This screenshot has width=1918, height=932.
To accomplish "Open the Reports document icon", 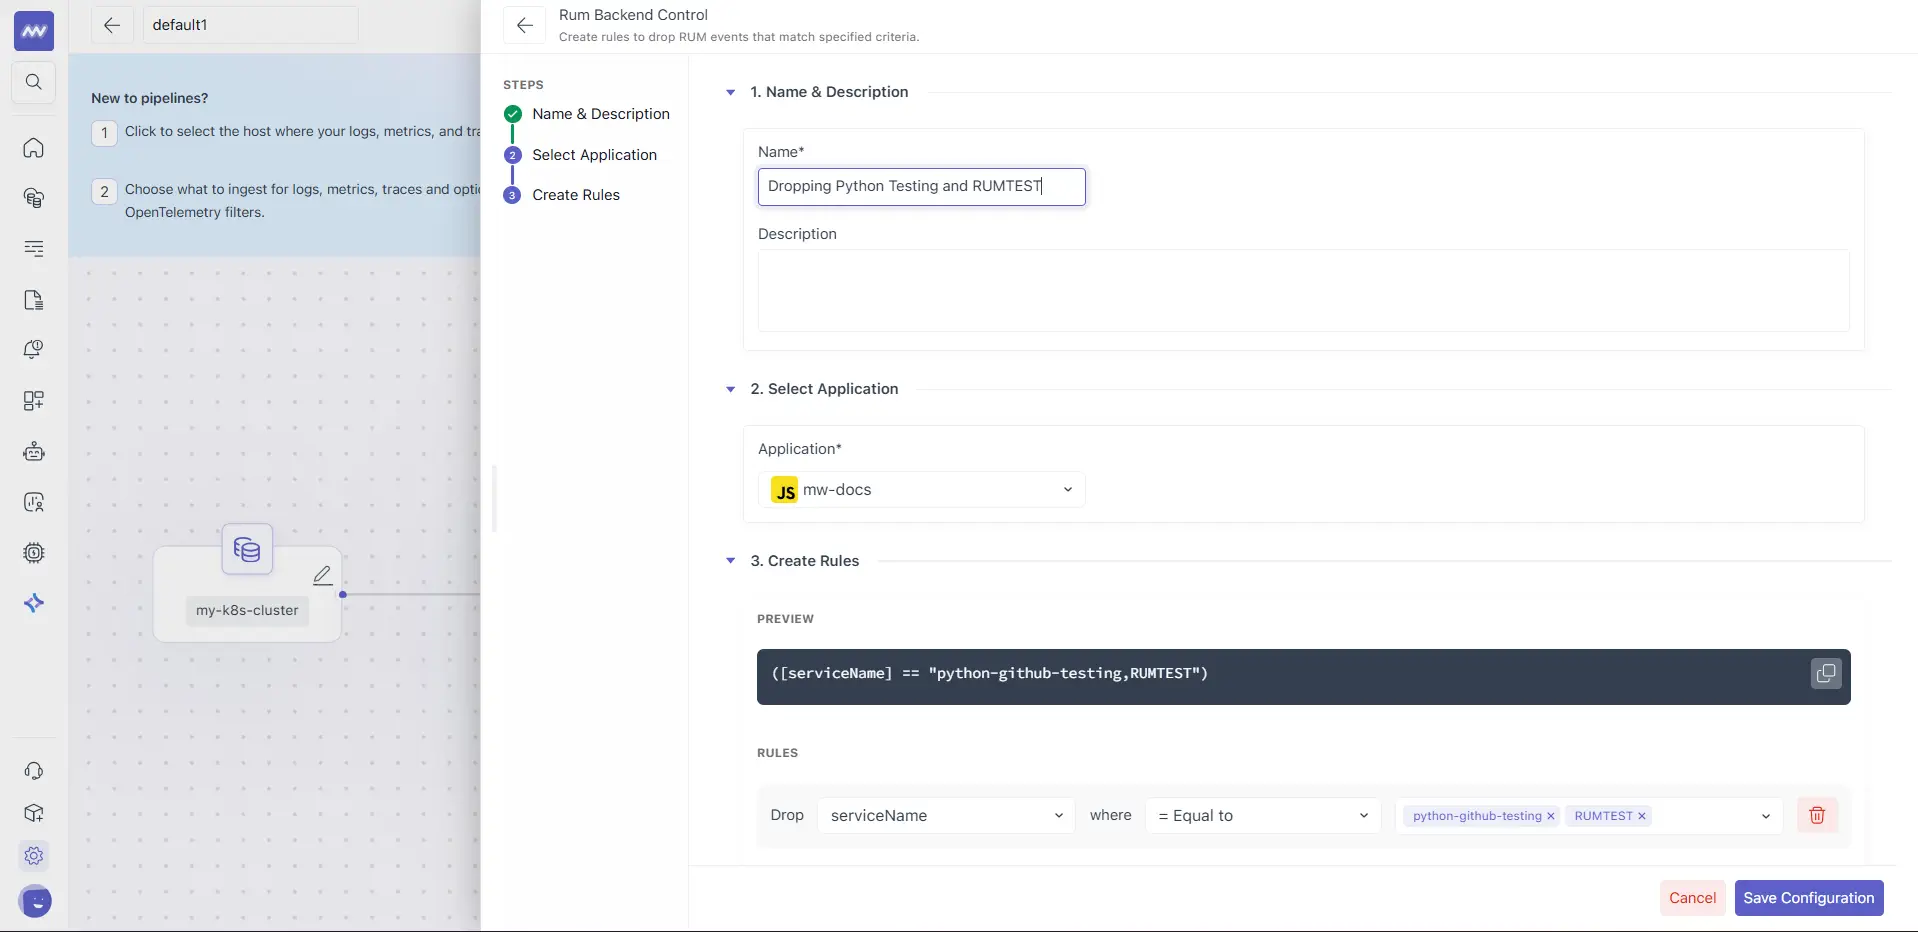I will coord(33,300).
